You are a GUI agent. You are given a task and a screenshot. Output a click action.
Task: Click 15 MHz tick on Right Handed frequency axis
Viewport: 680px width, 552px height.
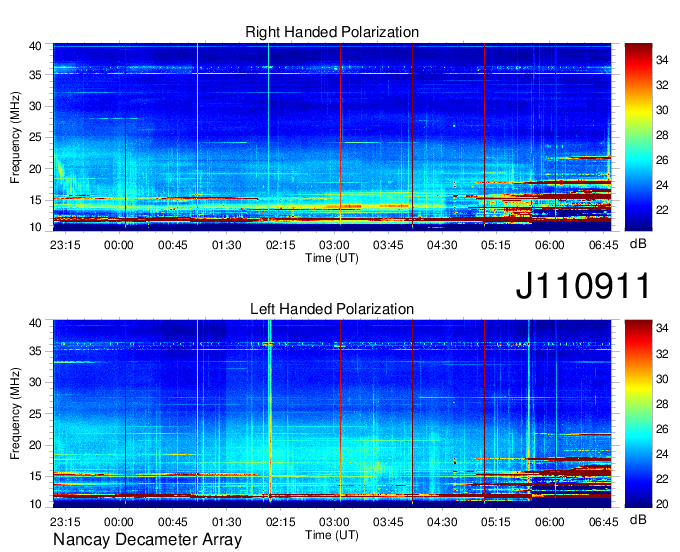coord(35,200)
